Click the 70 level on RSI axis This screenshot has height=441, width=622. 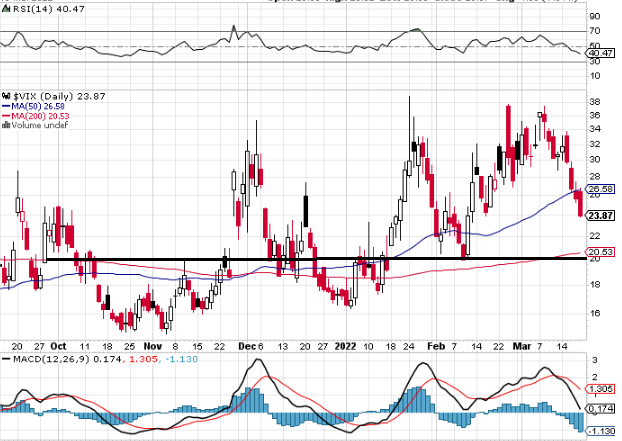595,31
